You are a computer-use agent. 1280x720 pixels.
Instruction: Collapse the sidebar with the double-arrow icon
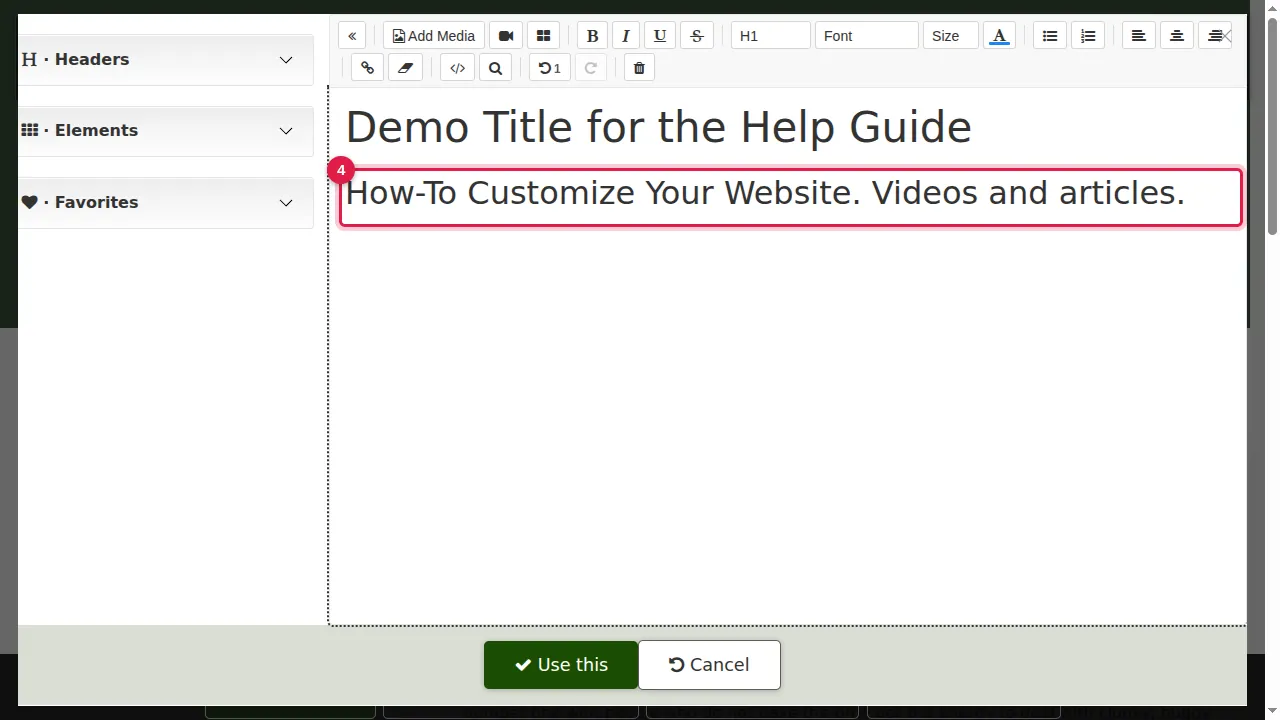(x=352, y=36)
